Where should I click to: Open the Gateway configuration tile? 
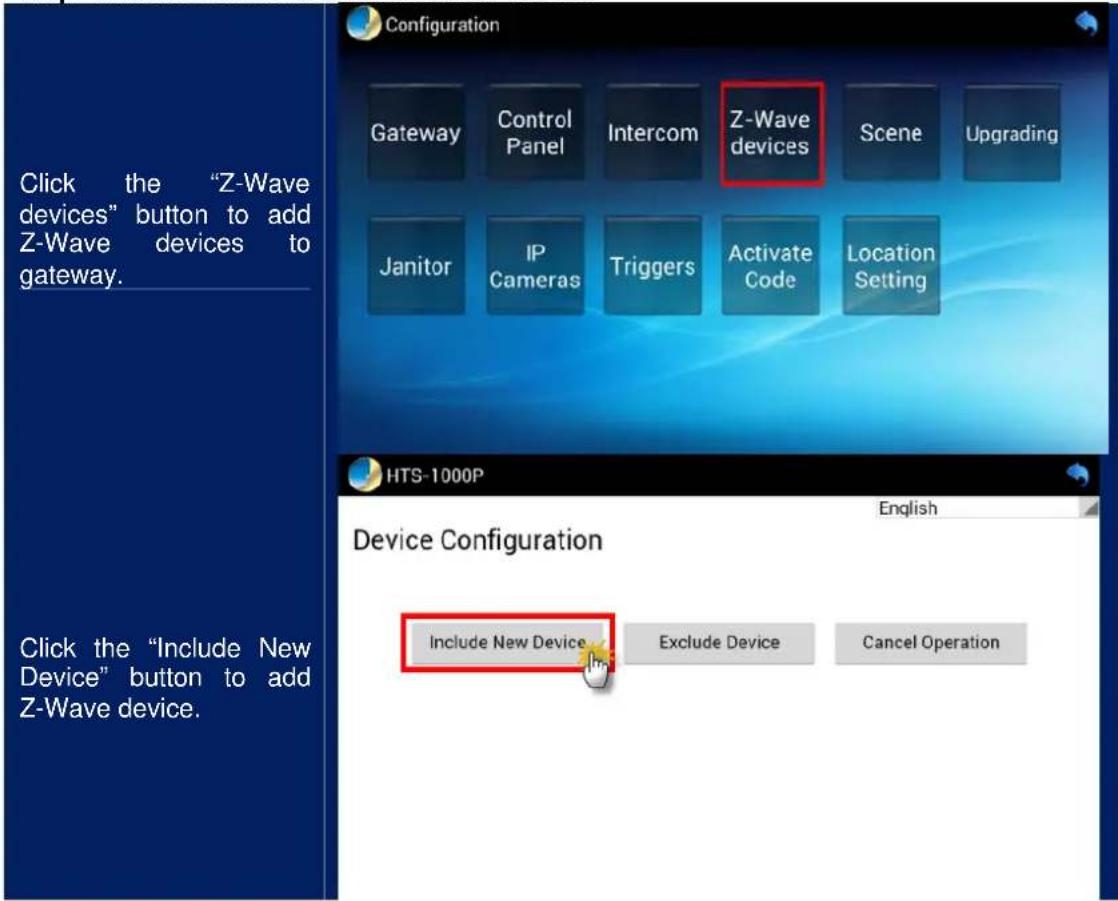coord(416,133)
